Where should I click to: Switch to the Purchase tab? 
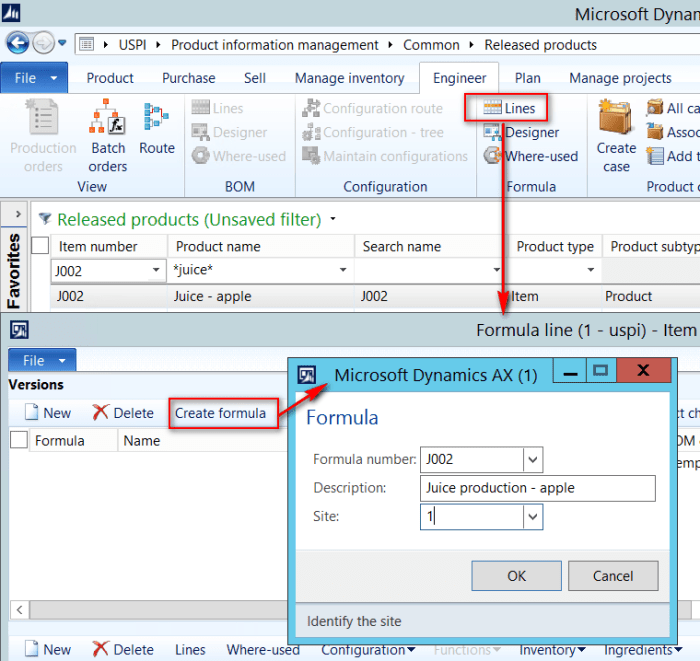[188, 78]
